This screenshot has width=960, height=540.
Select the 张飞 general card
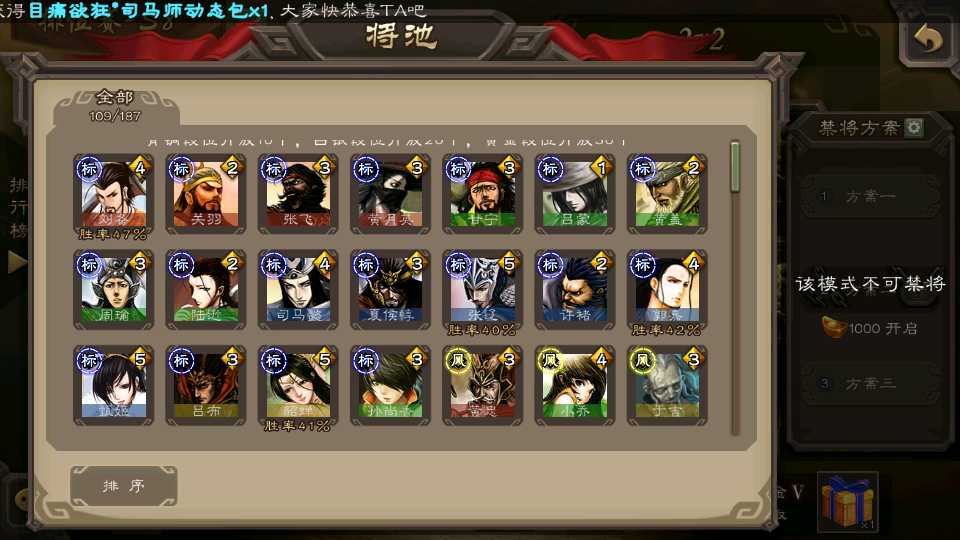(x=298, y=193)
